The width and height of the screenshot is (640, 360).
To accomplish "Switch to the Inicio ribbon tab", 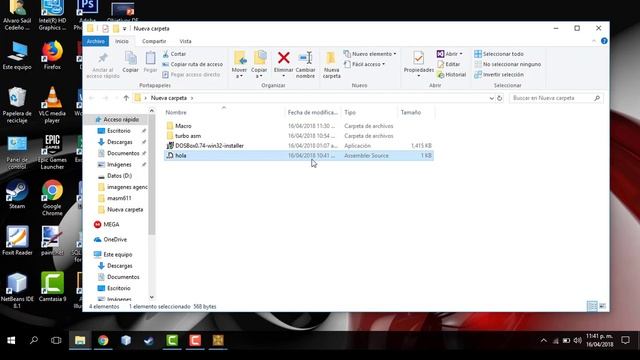I will 122,41.
